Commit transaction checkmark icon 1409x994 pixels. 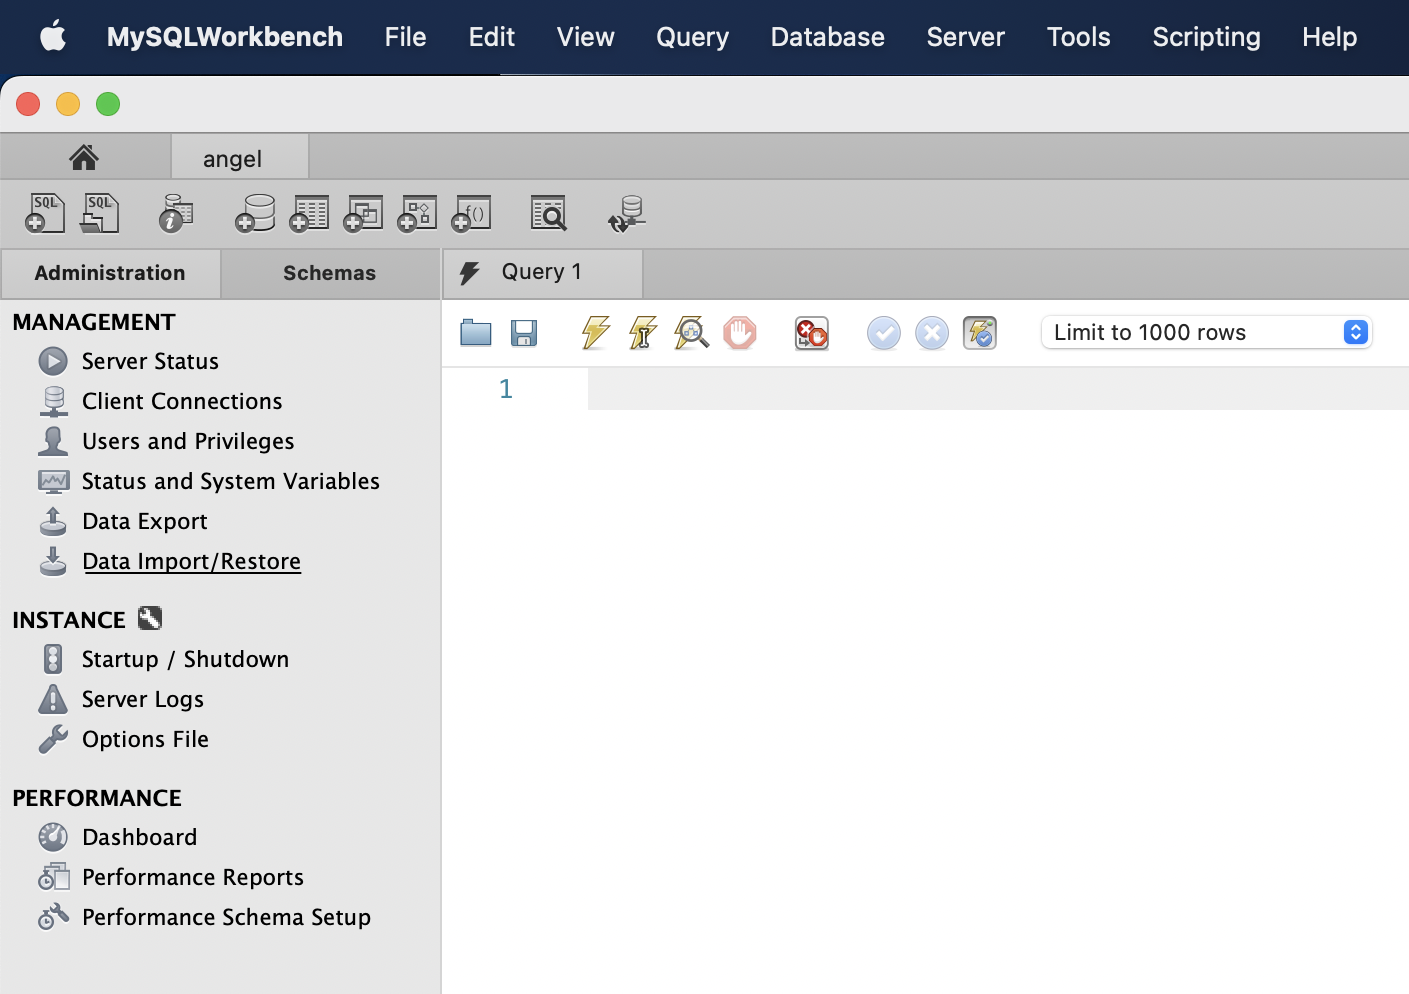884,333
